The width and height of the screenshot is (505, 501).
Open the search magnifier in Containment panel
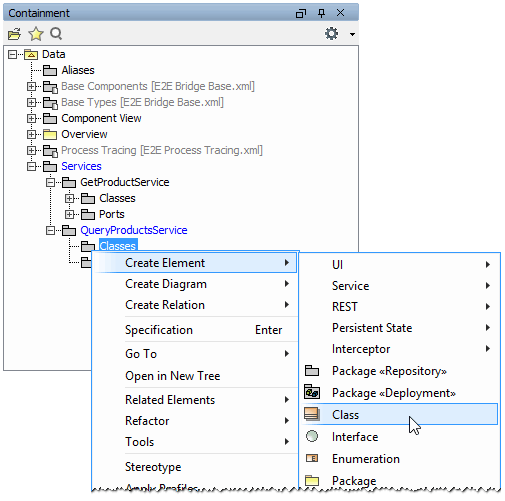[56, 34]
